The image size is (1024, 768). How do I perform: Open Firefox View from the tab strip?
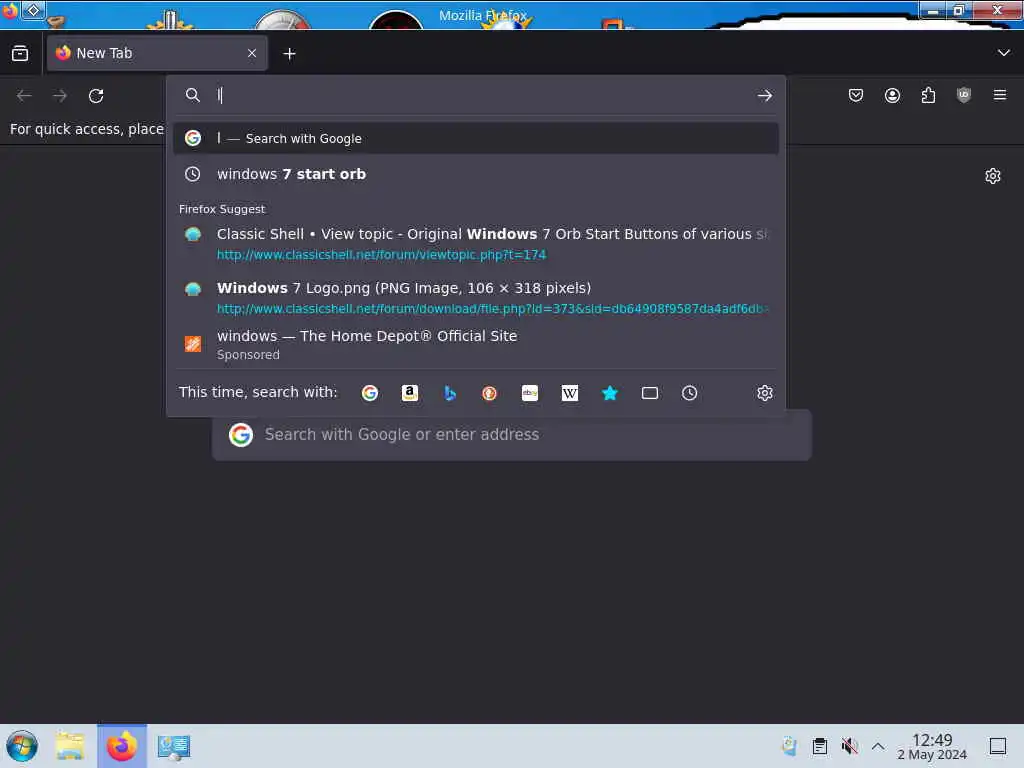point(20,54)
